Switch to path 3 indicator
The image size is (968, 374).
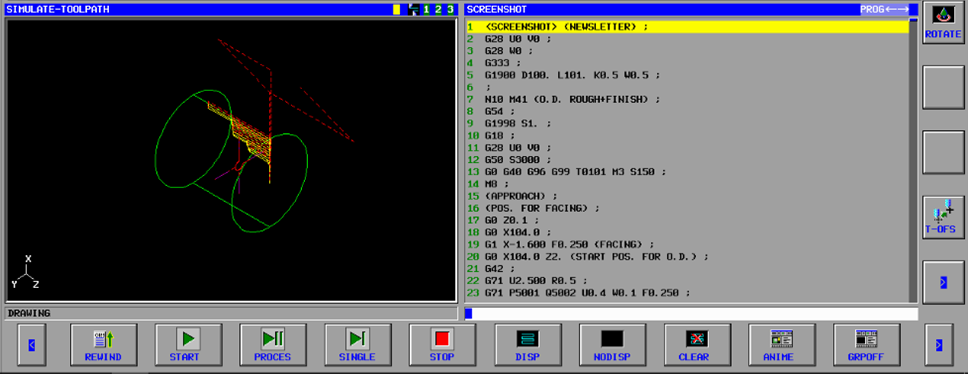pyautogui.click(x=451, y=9)
